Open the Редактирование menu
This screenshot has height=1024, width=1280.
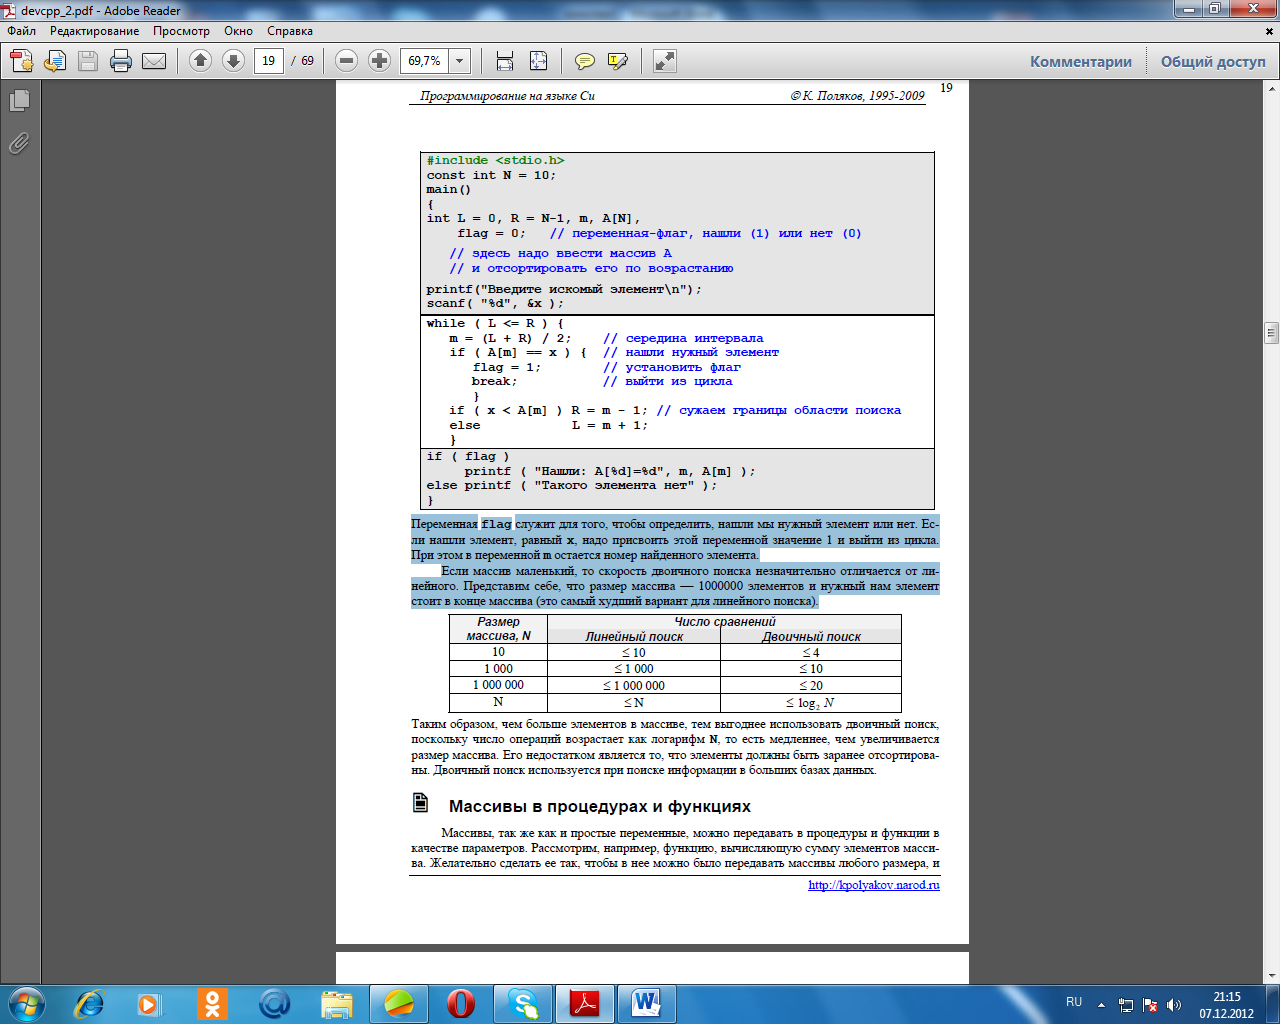click(95, 31)
